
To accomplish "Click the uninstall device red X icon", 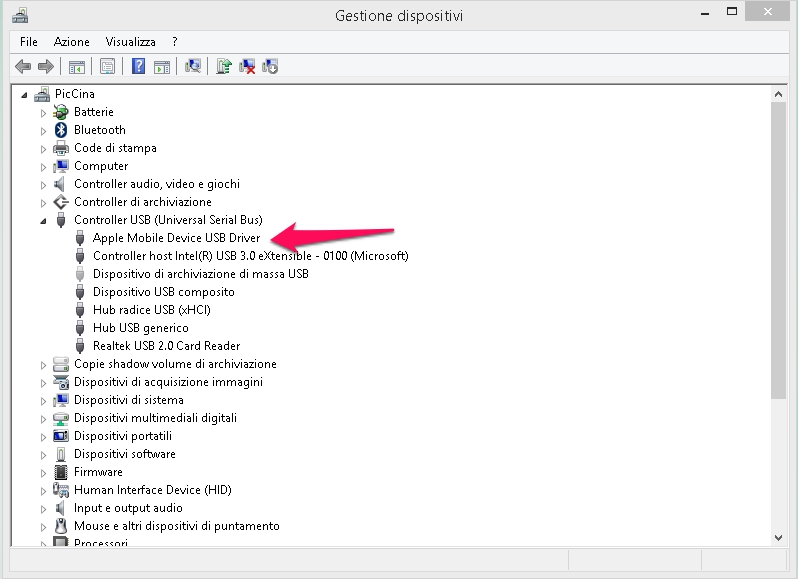I will click(247, 67).
